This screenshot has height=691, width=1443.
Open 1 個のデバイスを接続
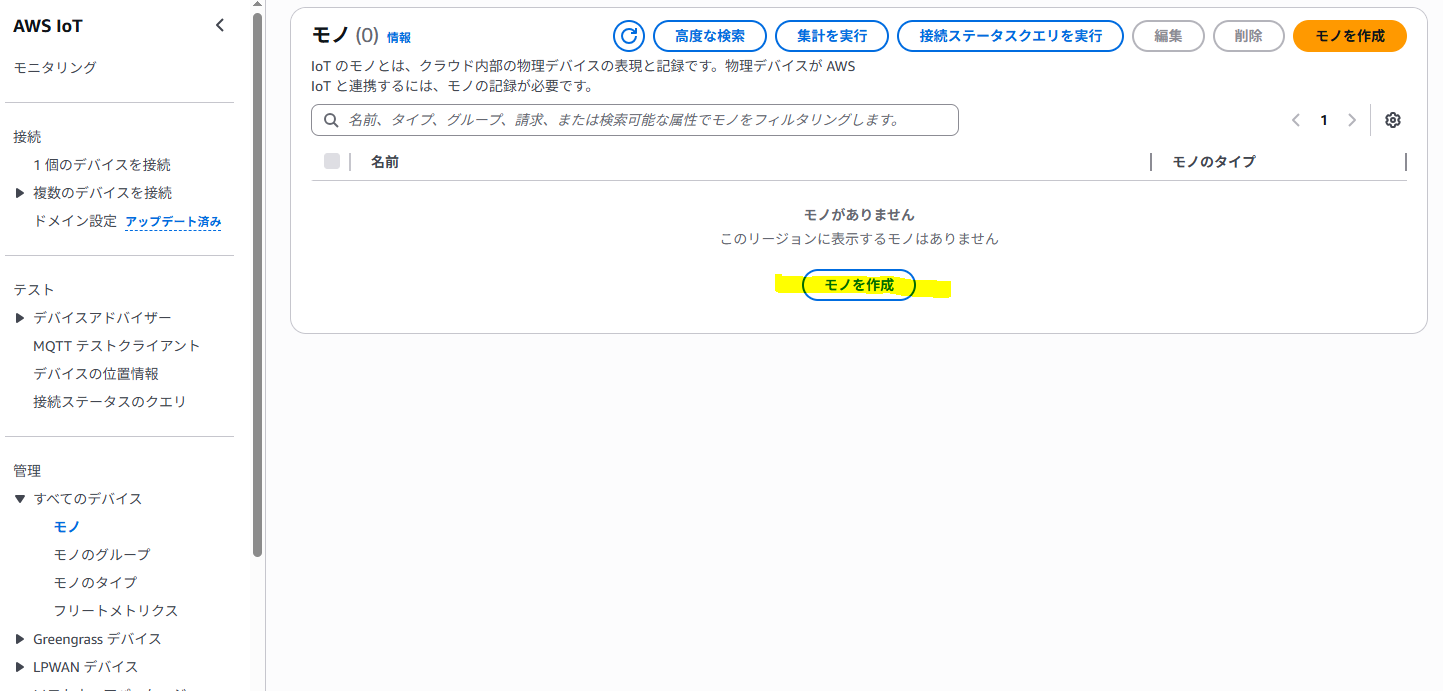point(102,165)
